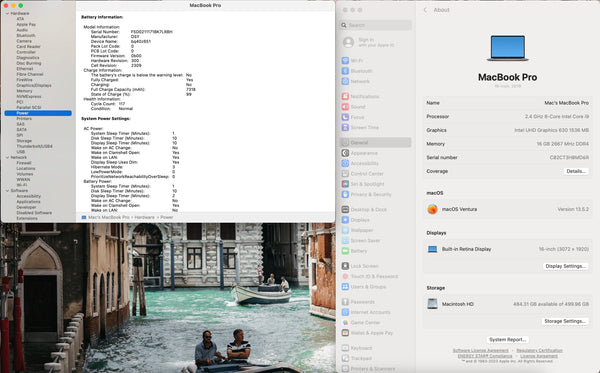Select Lock Screen icon

point(345,266)
